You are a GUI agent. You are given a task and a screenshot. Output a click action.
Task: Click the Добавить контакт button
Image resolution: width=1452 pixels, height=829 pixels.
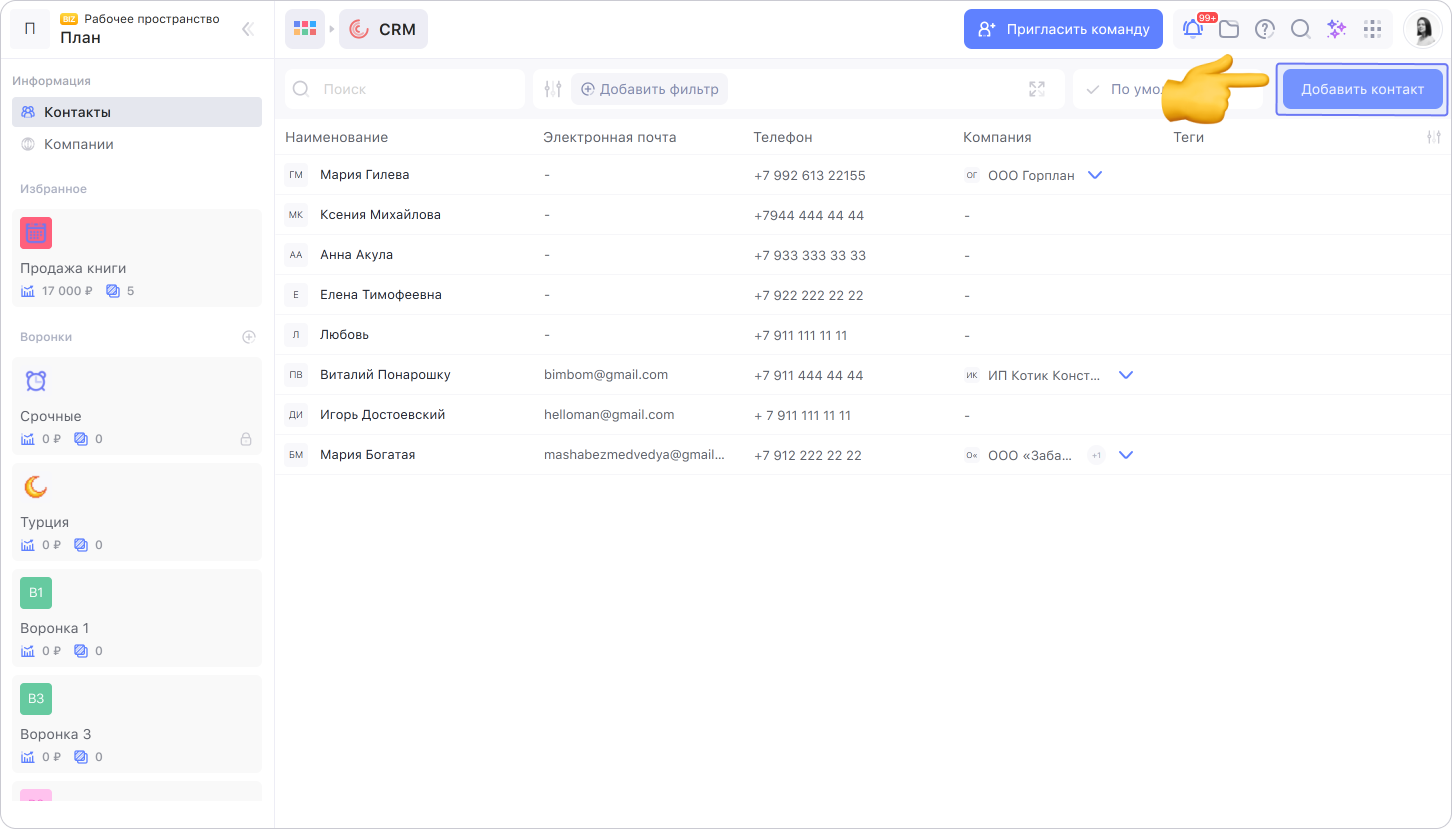click(1362, 89)
